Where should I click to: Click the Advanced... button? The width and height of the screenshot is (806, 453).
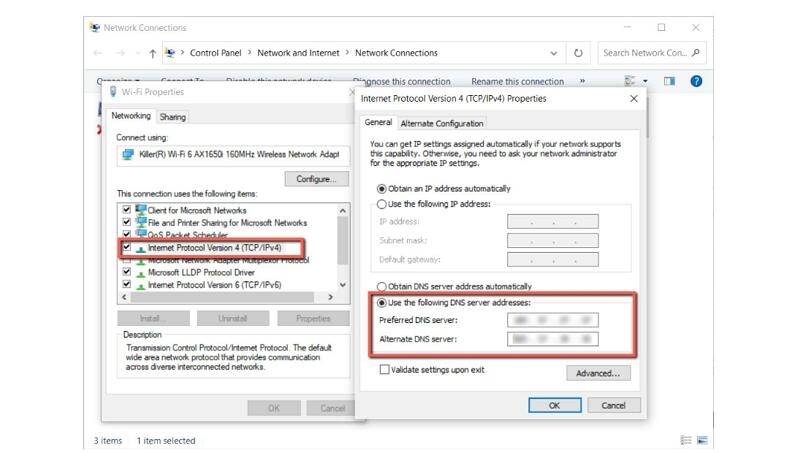coord(598,373)
